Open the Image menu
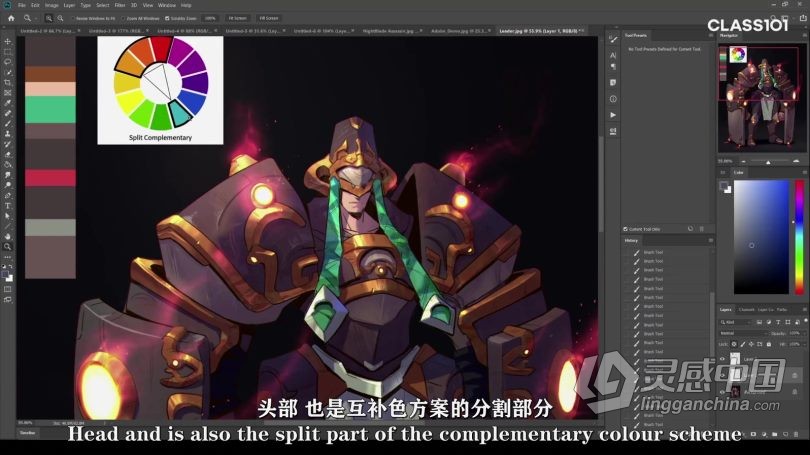This screenshot has width=810, height=455. point(52,5)
